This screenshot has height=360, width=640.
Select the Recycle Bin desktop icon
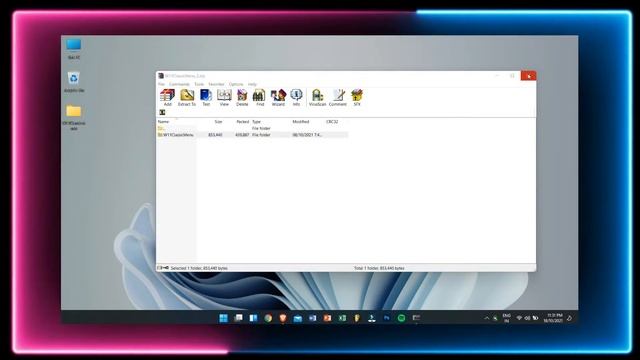74,82
